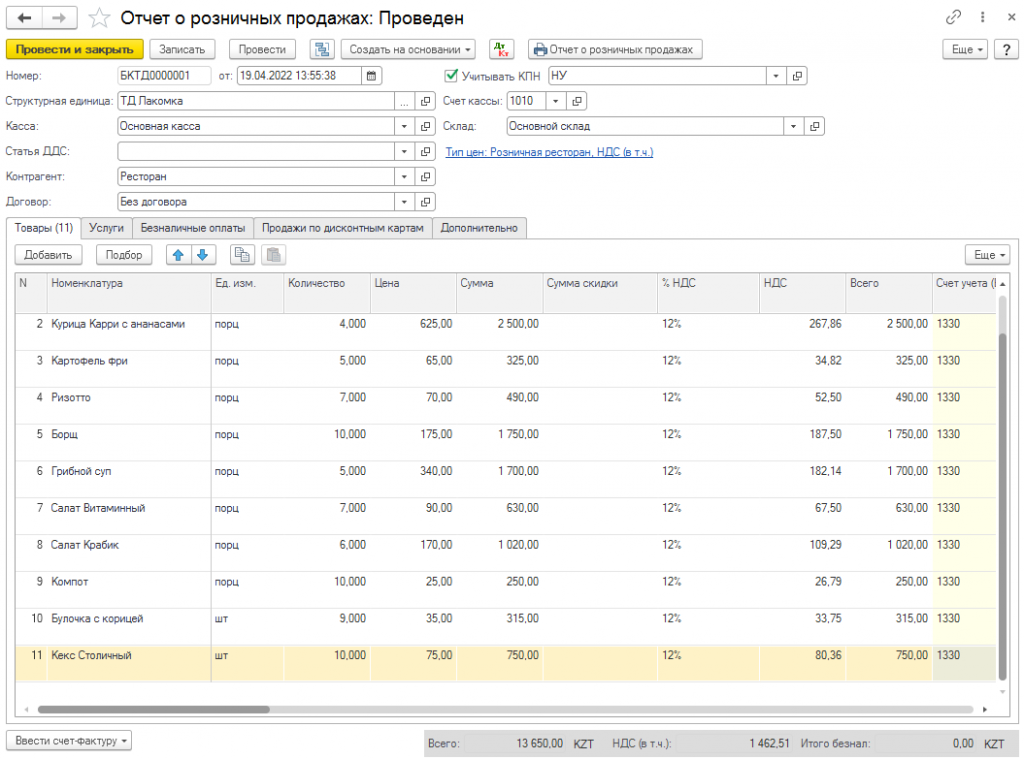Open the calendar picker next to date

[372, 75]
